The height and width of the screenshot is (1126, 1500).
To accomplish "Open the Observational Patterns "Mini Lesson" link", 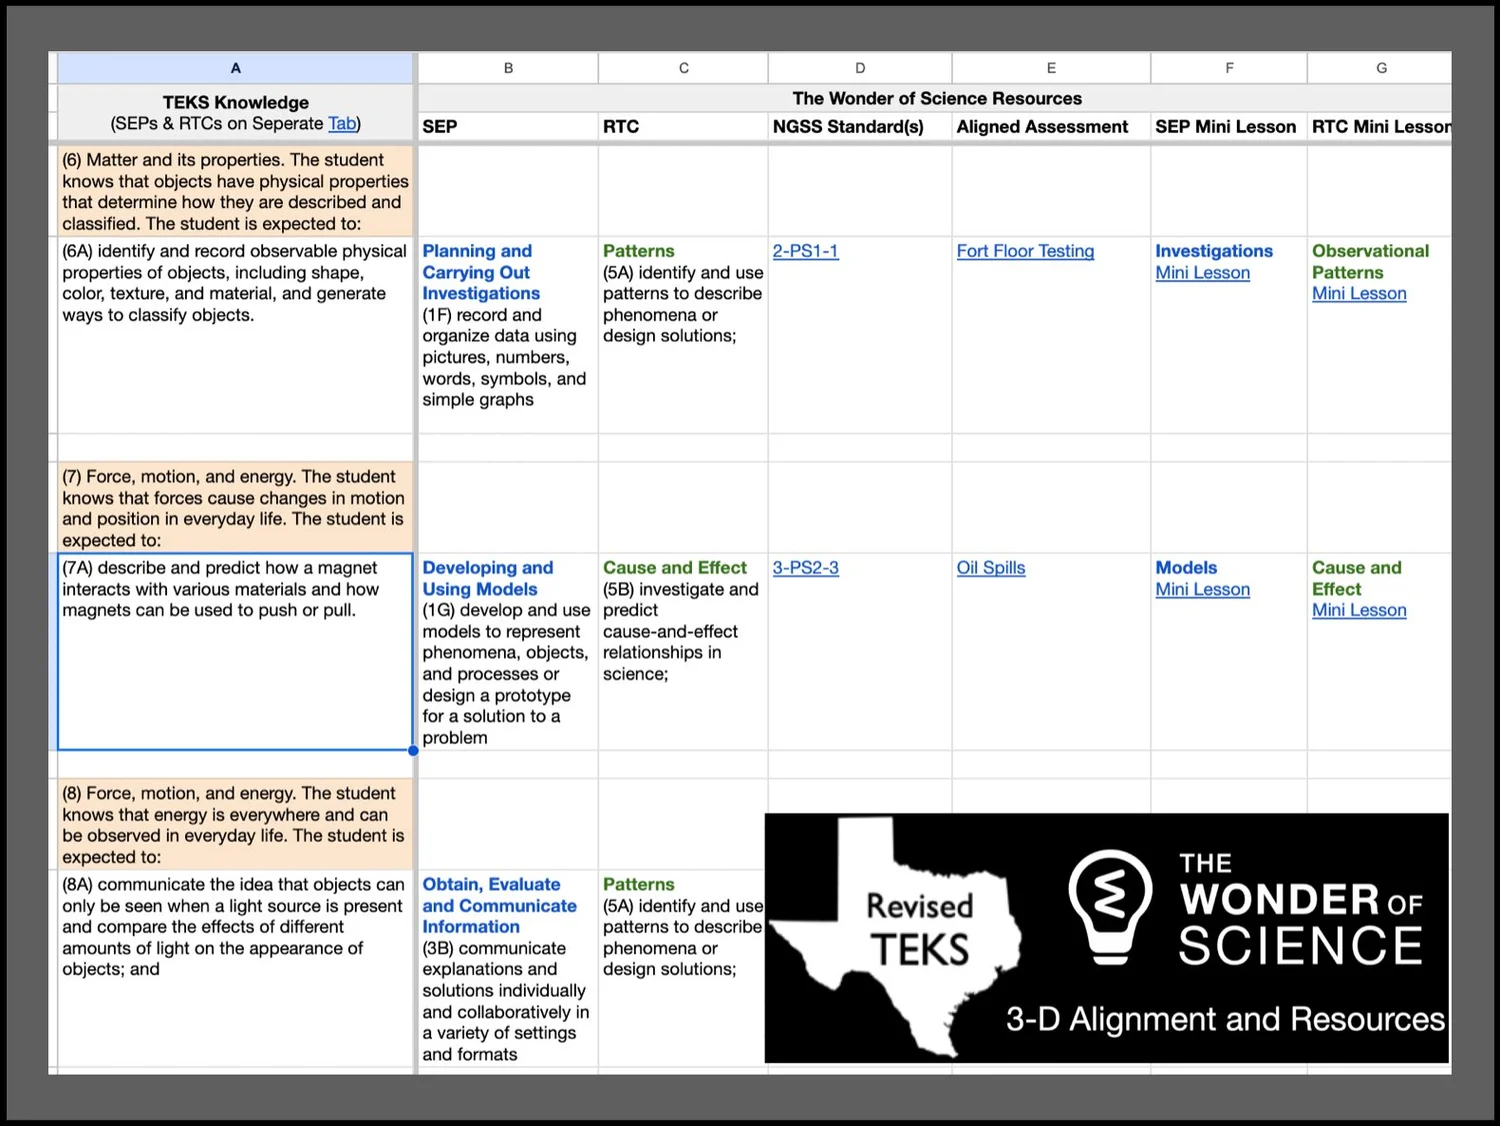I will [1358, 293].
